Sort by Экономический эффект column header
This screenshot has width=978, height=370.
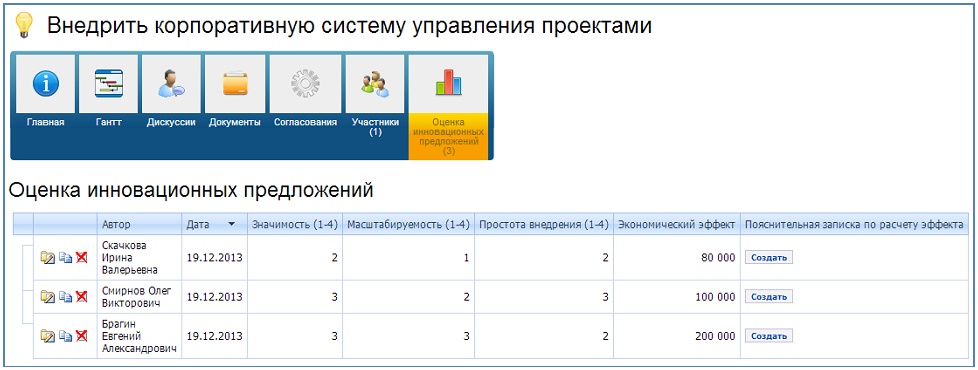pos(677,224)
